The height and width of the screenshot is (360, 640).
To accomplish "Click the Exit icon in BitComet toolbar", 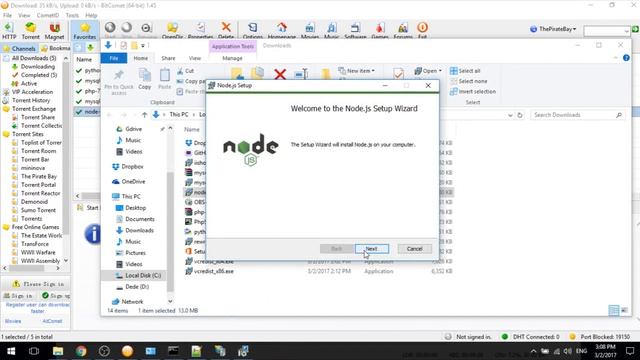I will point(422,31).
